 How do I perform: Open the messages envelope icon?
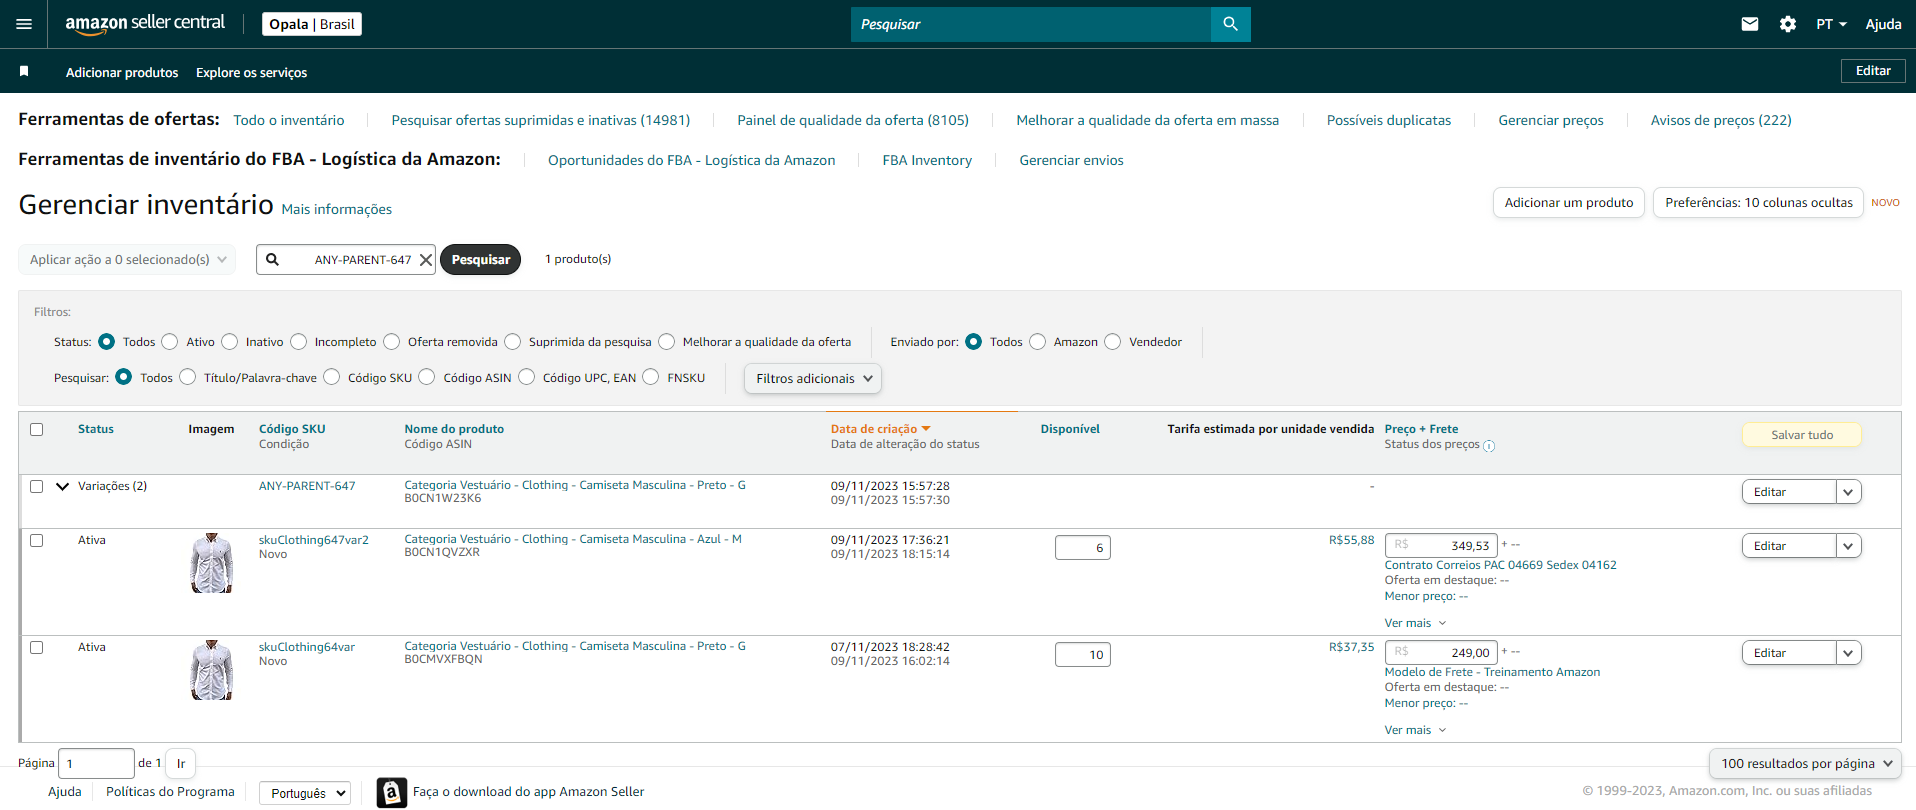(1749, 24)
